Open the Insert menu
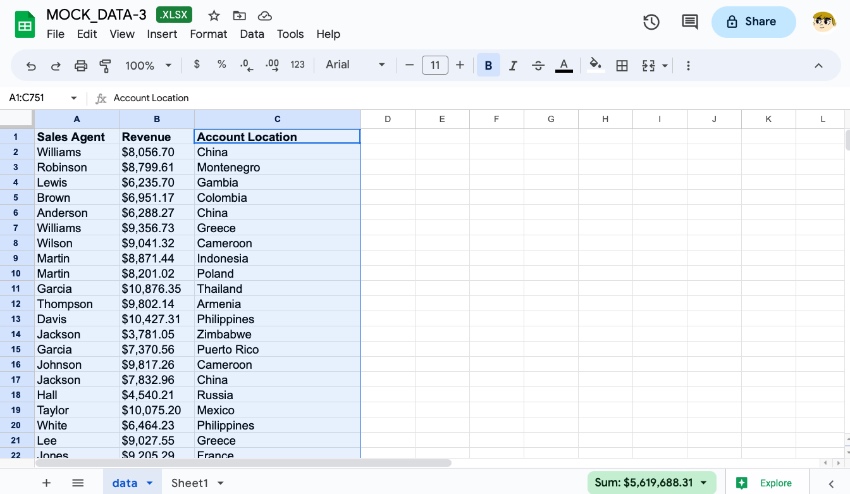This screenshot has width=850, height=494. 162,34
